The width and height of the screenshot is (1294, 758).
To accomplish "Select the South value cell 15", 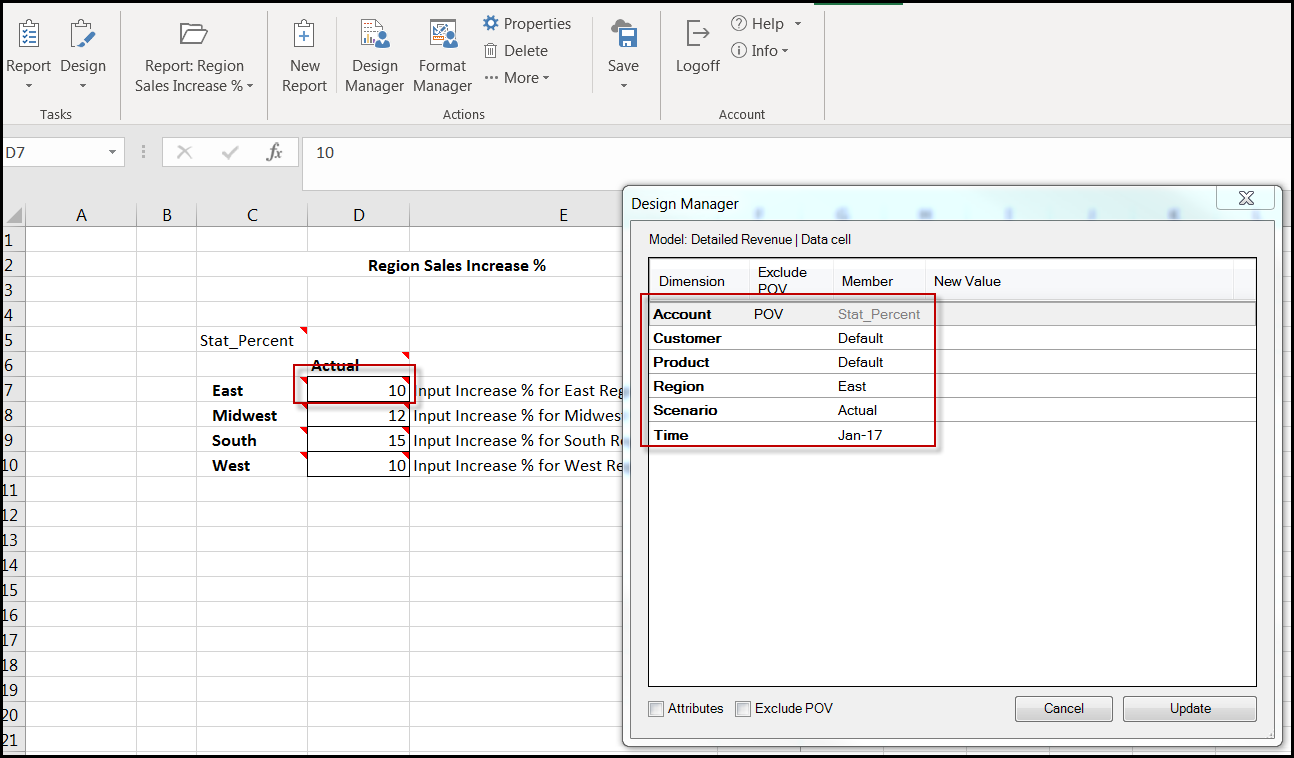I will [x=359, y=440].
